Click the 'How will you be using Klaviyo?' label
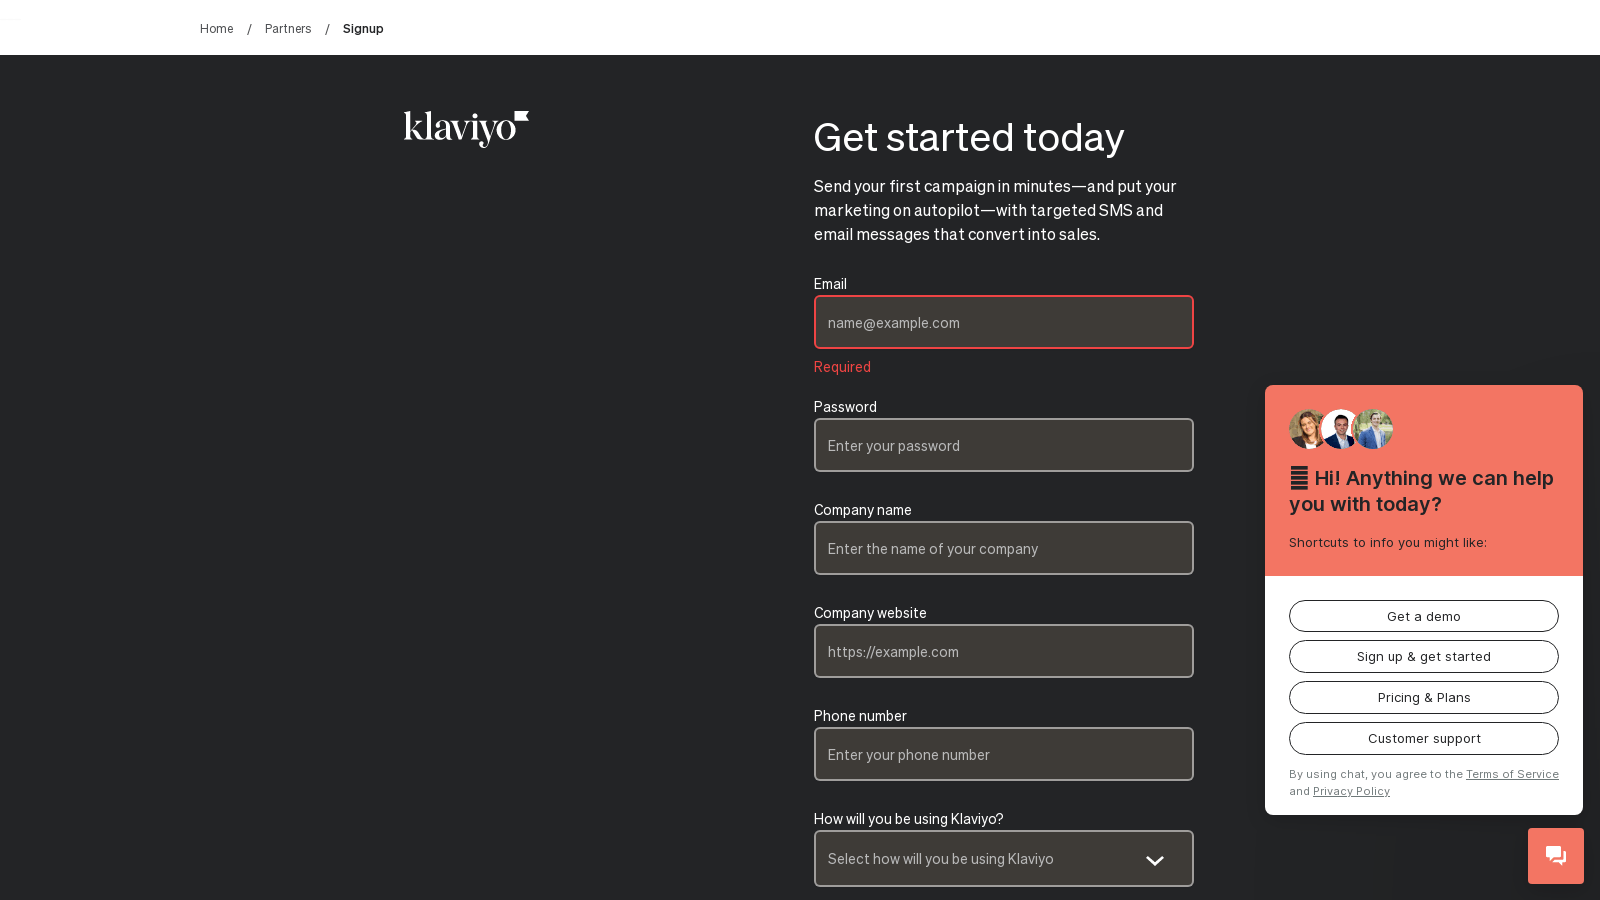The width and height of the screenshot is (1600, 900). tap(909, 819)
